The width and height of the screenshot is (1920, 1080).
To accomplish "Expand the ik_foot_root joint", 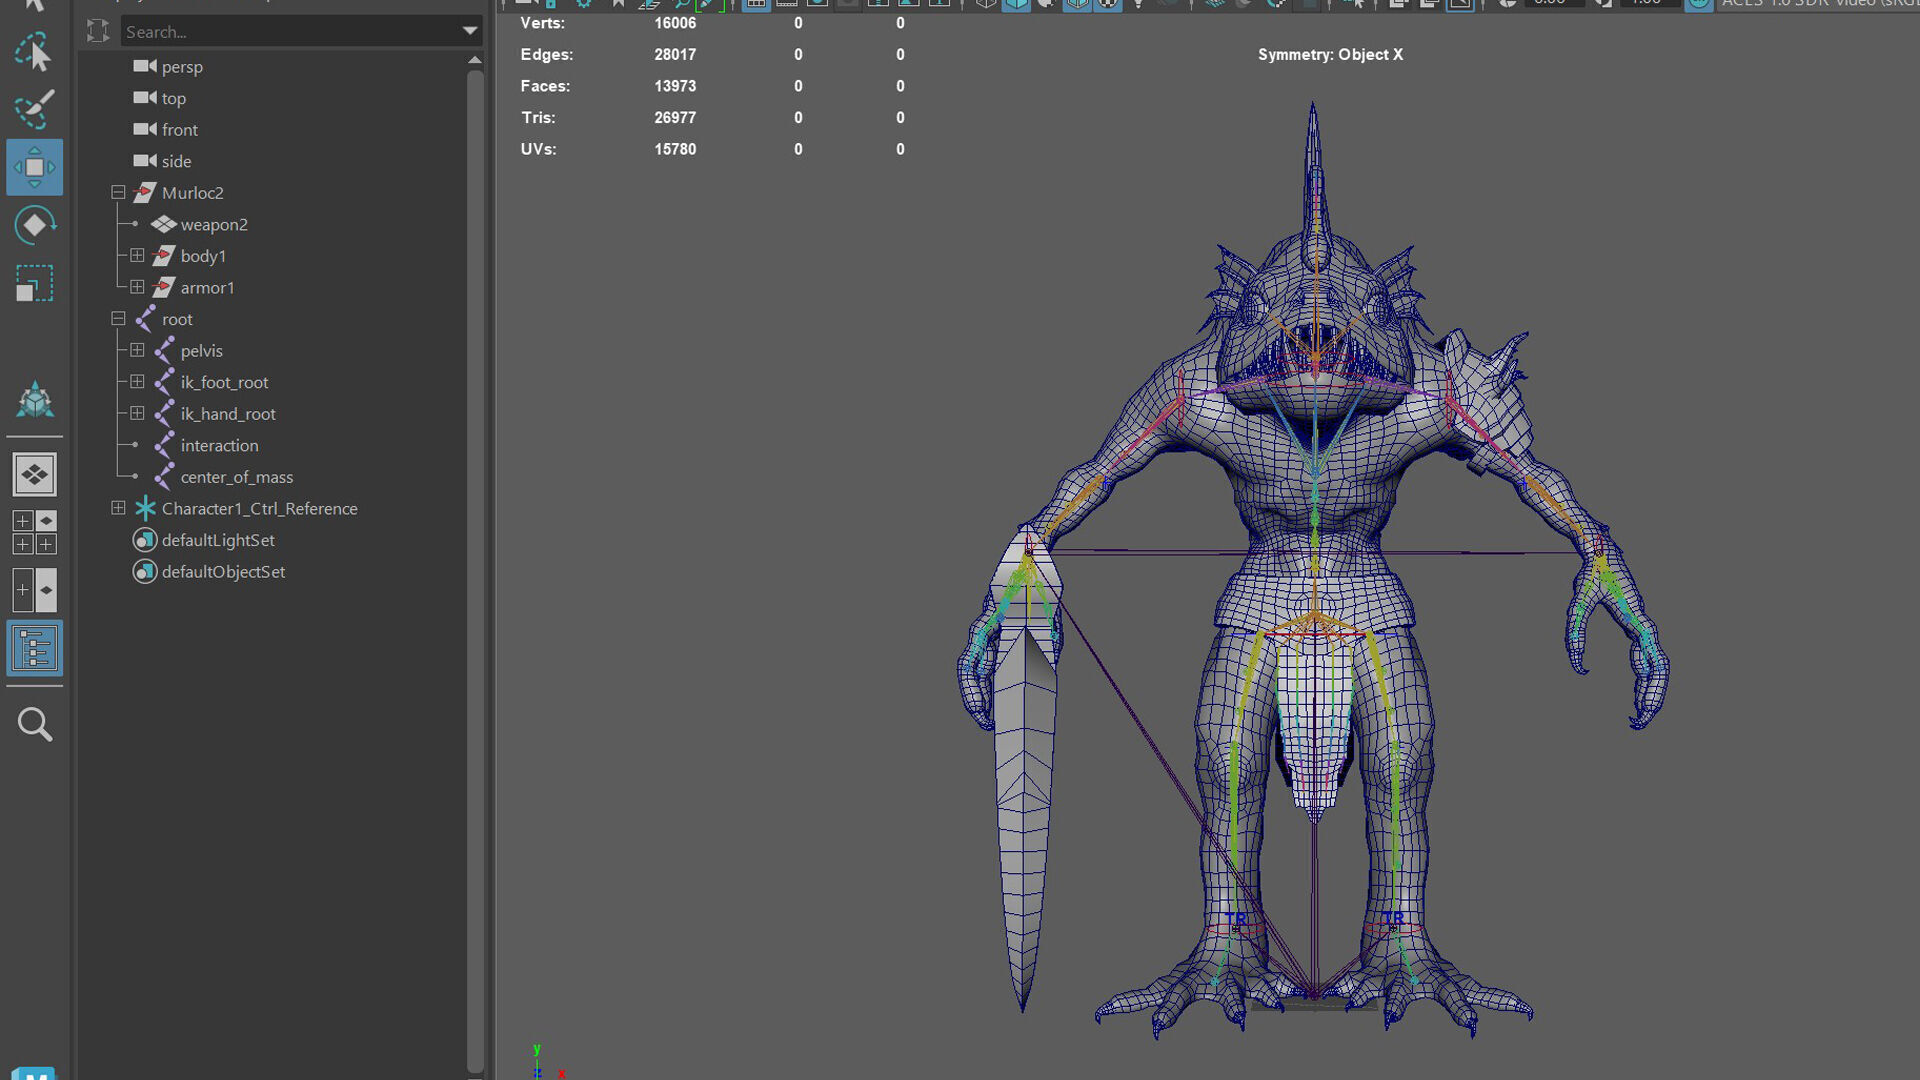I will click(x=137, y=382).
